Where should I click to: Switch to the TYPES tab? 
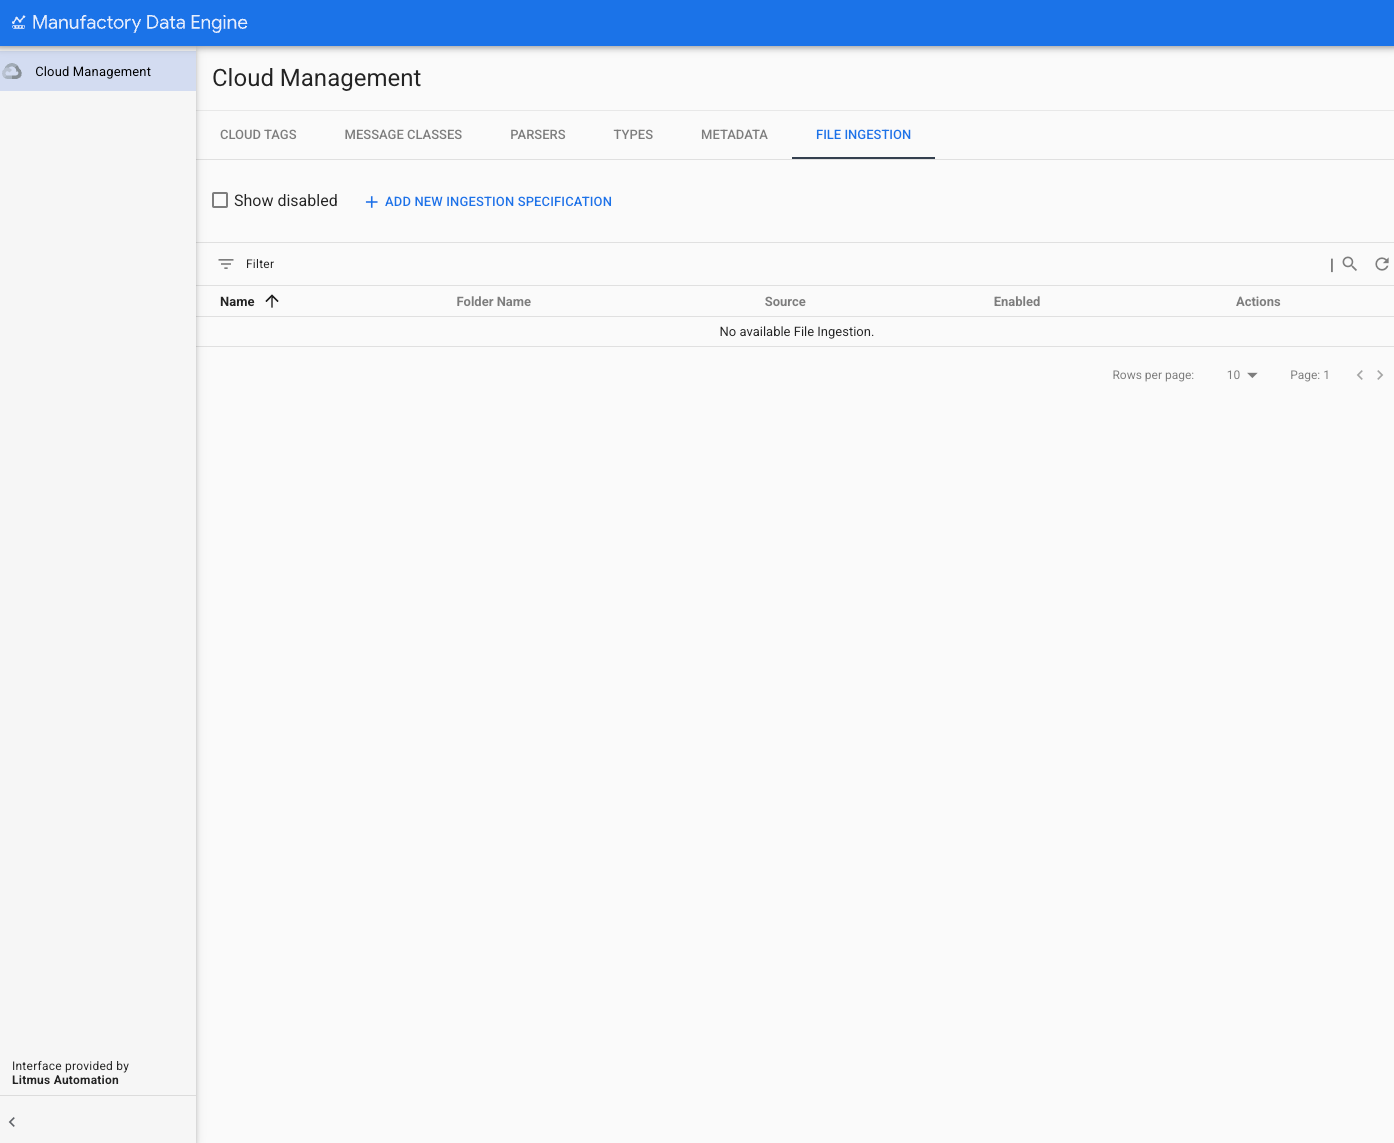633,134
